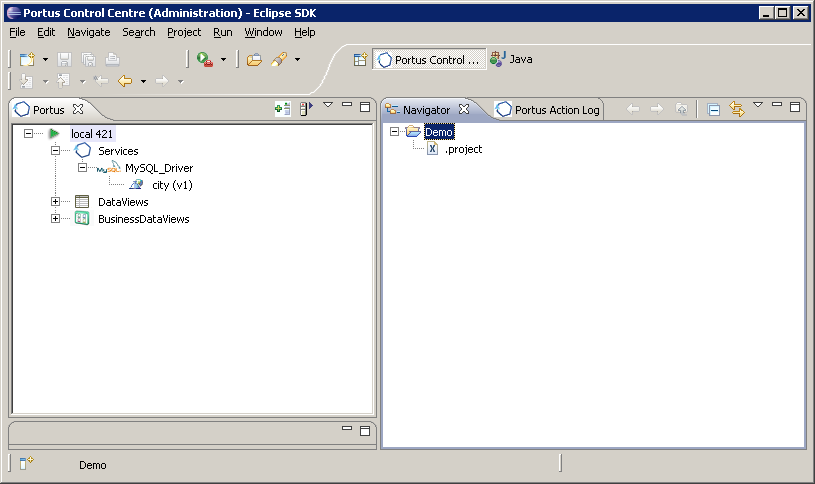This screenshot has width=815, height=484.
Task: Open the File menu
Action: (17, 32)
